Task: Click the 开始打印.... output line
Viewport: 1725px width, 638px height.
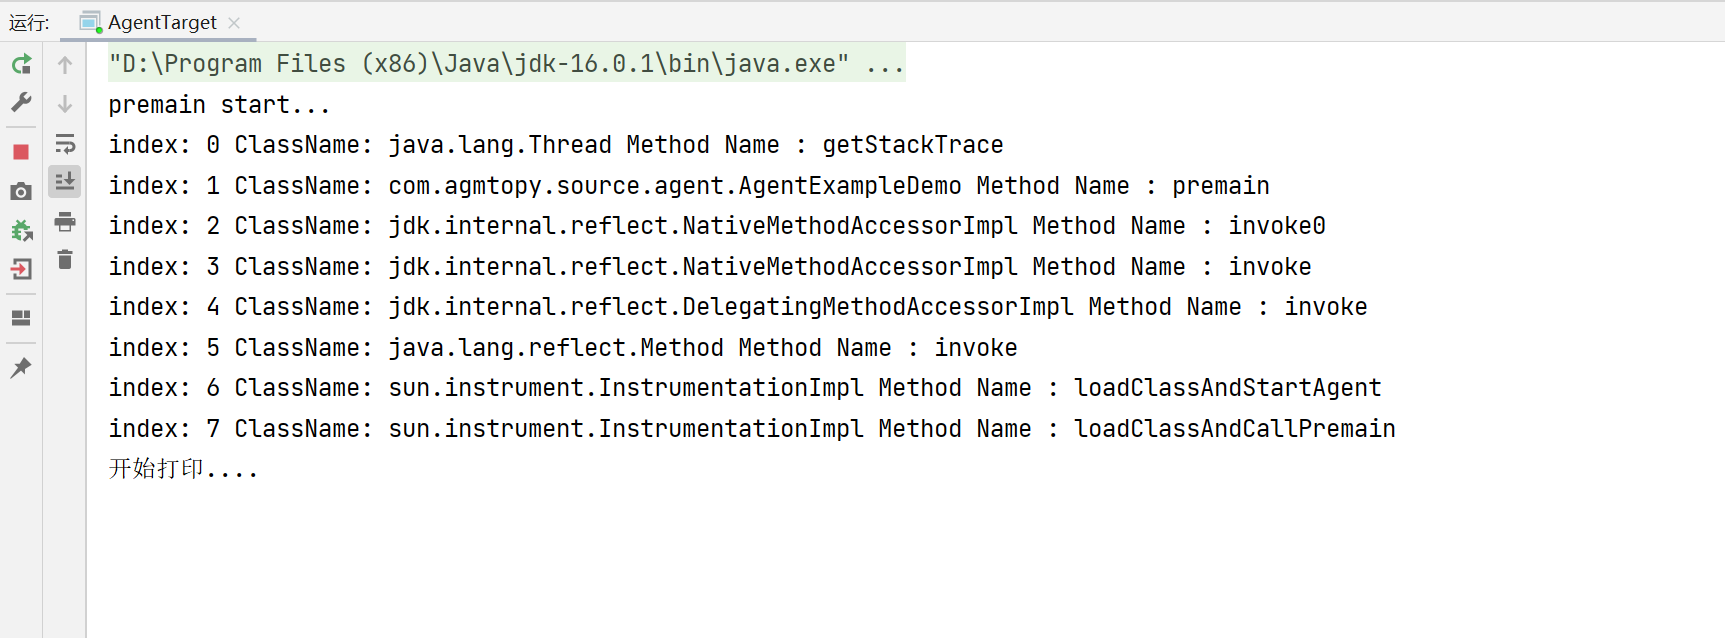Action: (183, 469)
